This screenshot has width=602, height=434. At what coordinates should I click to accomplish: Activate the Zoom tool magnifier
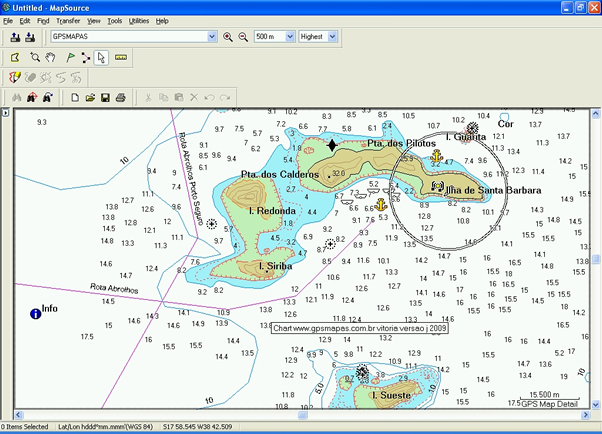pos(35,58)
